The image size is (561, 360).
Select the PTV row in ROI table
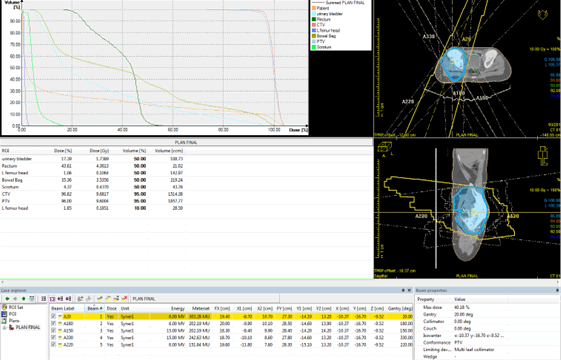click(x=93, y=201)
